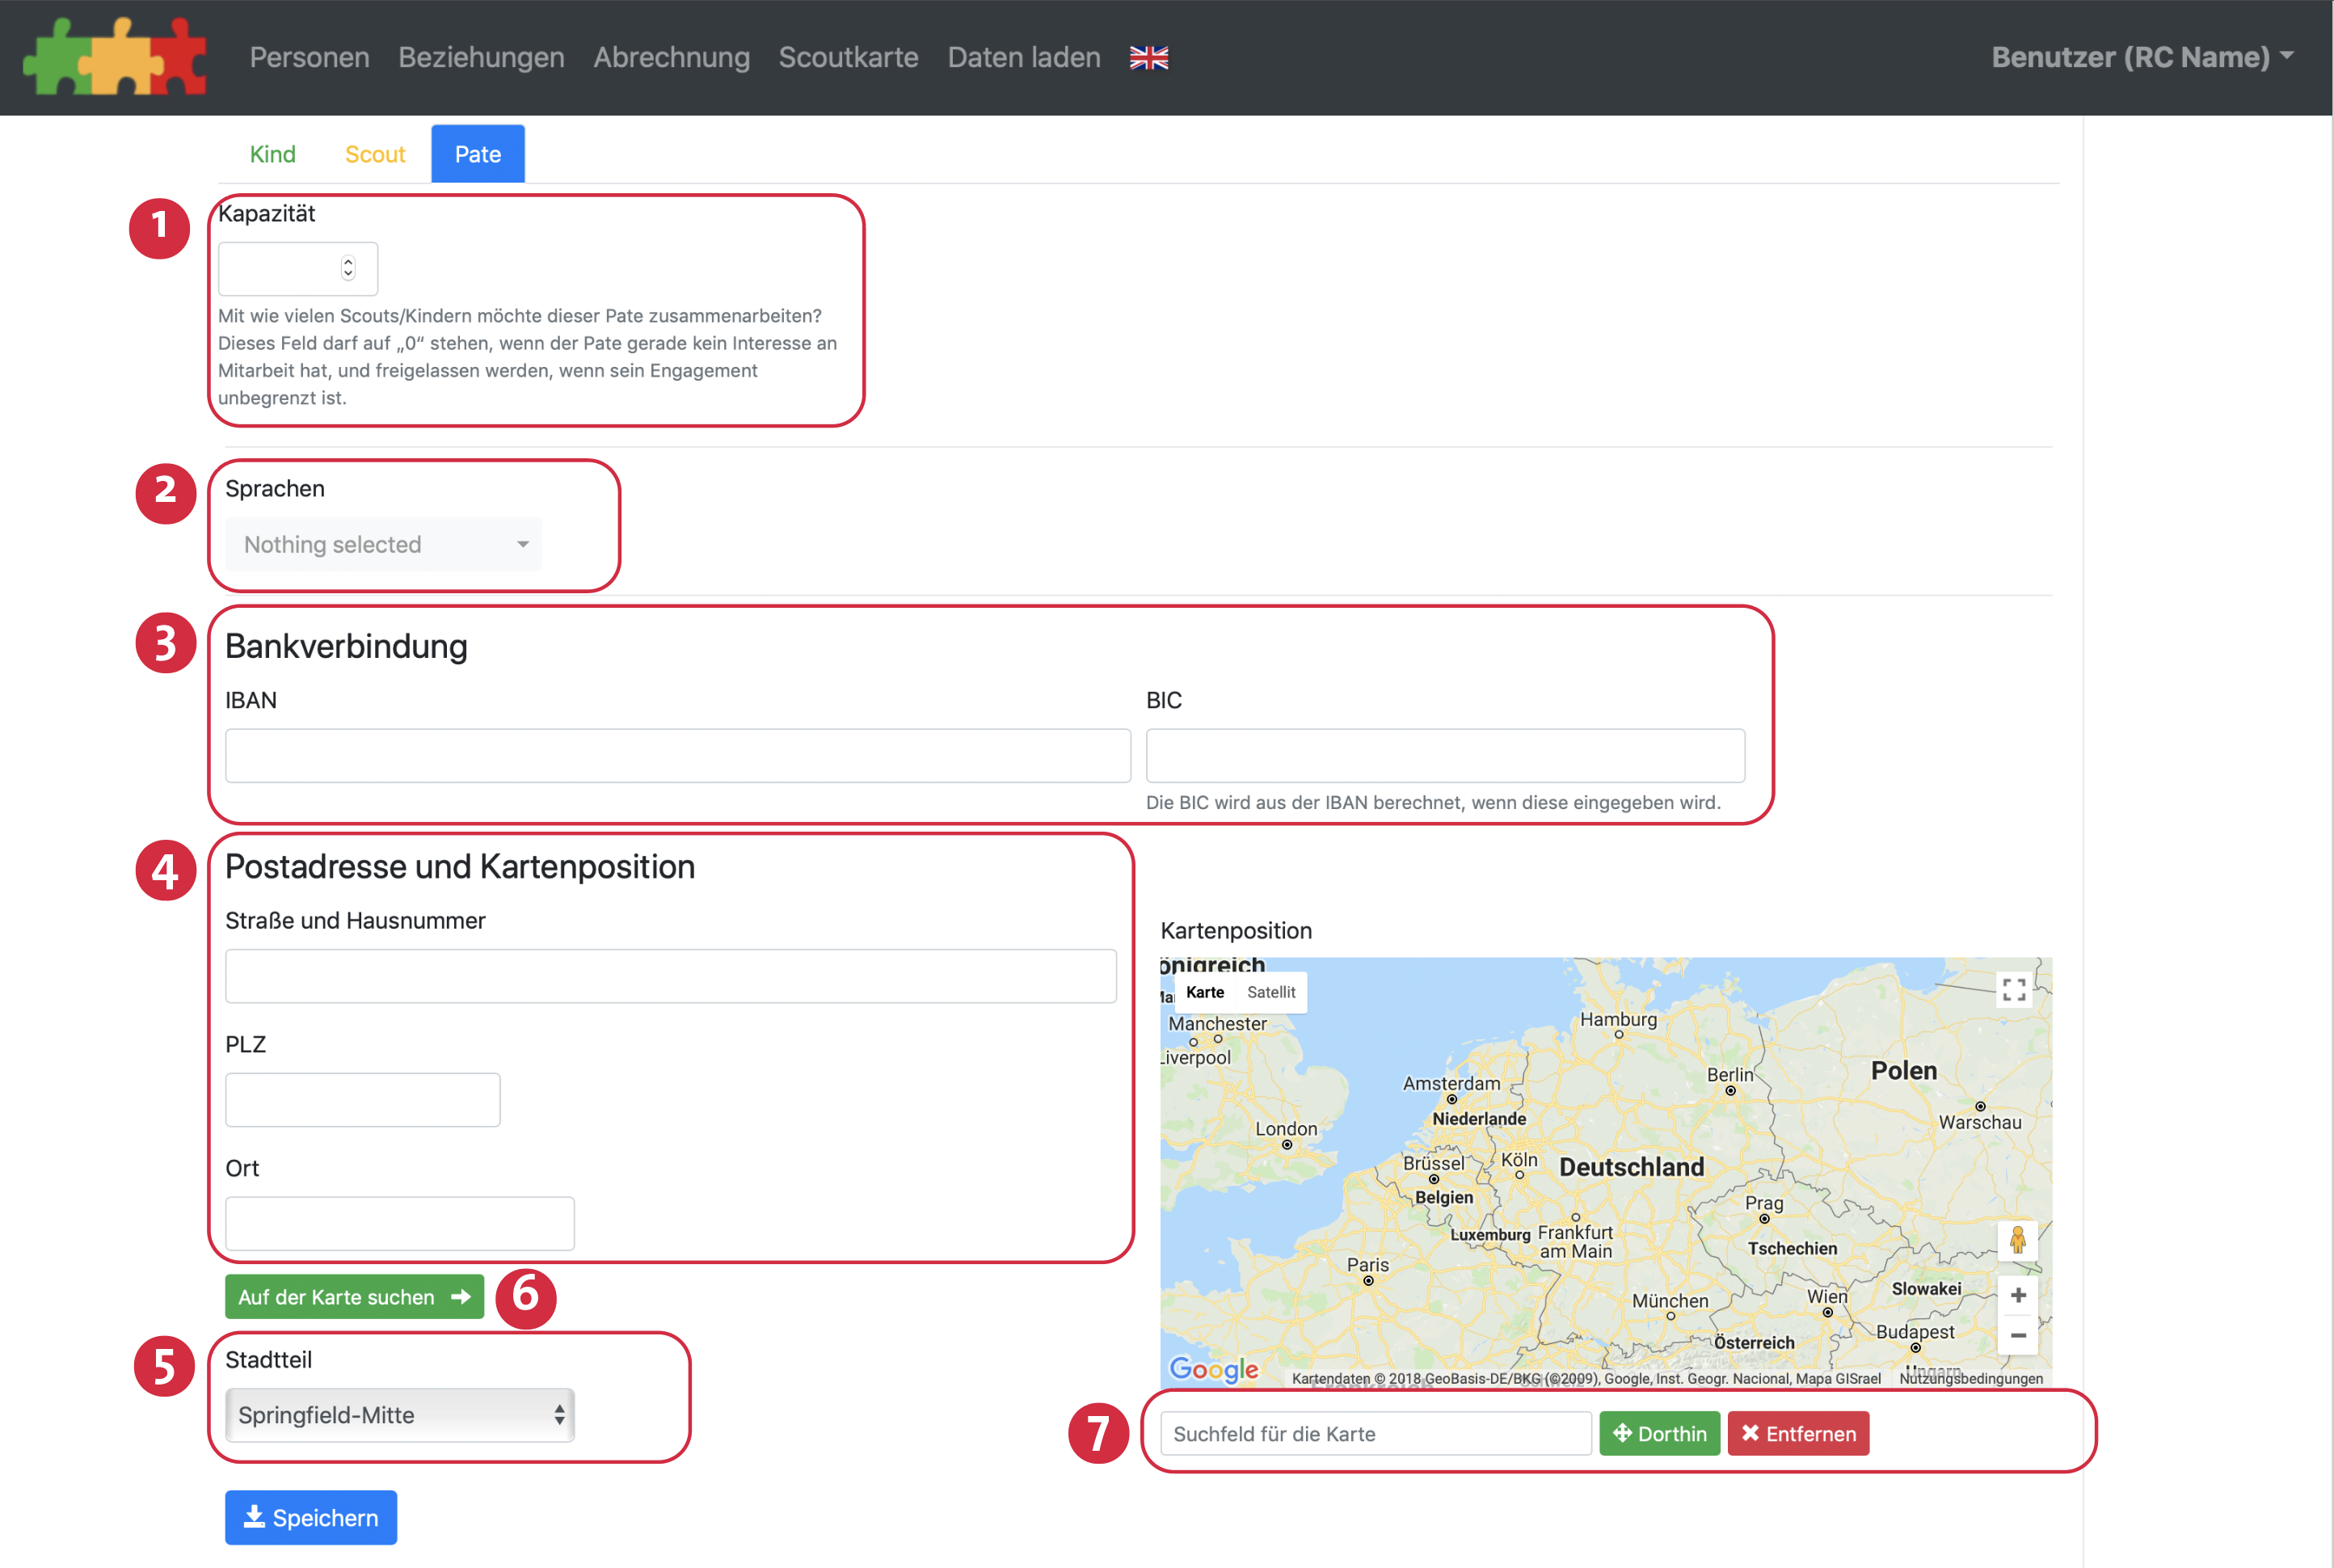
Task: Switch the map to Satellit view
Action: (x=1270, y=992)
